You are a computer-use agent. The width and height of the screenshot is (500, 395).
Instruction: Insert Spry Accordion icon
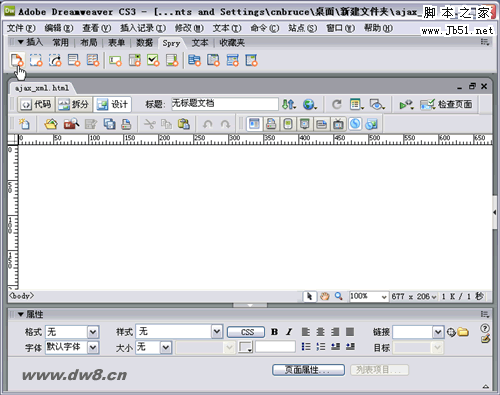tap(232, 60)
